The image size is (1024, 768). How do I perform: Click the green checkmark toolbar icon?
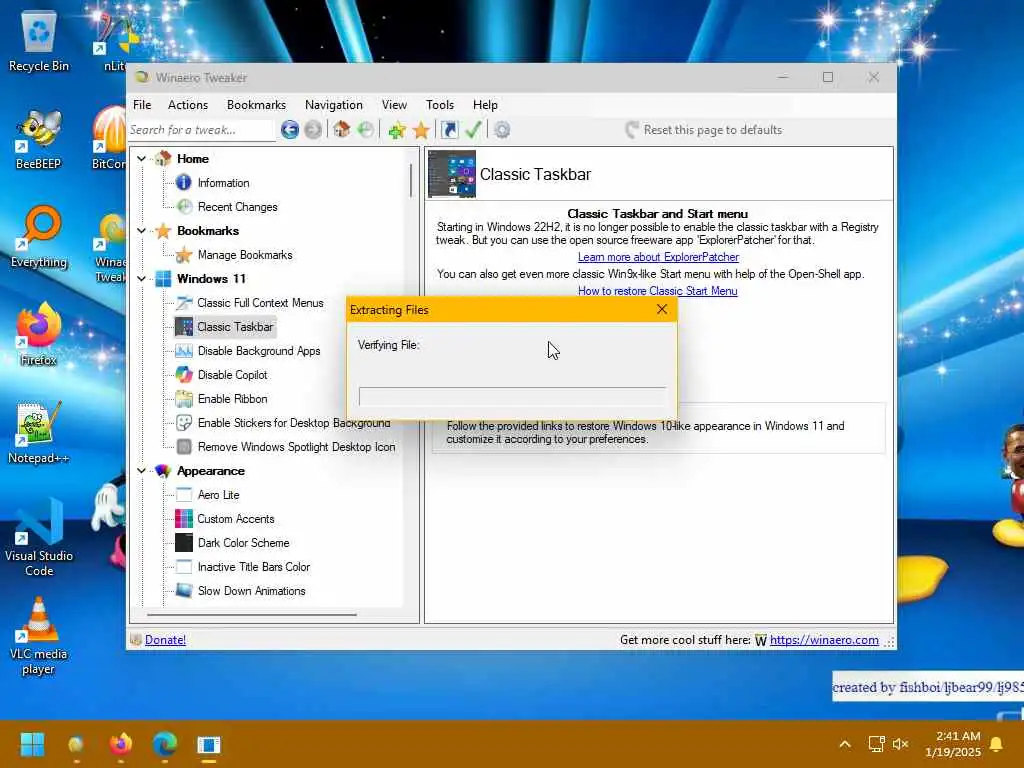tap(473, 130)
